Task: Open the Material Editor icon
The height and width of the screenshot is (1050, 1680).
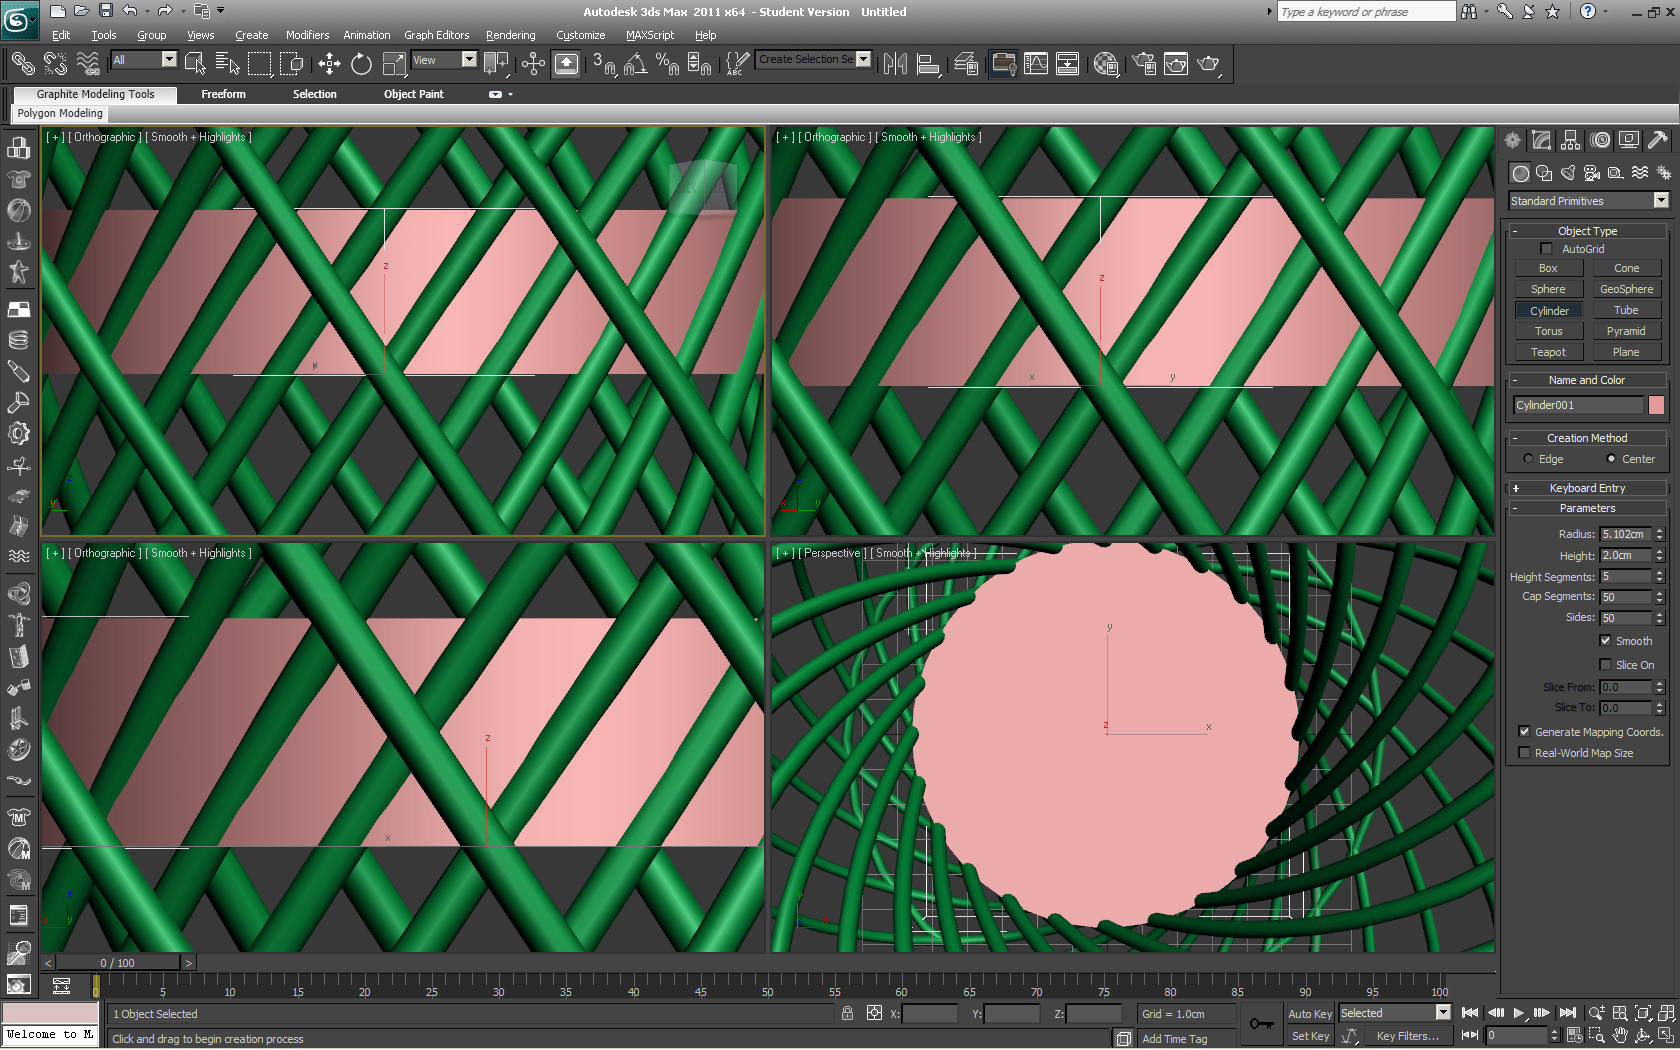Action: [1105, 64]
